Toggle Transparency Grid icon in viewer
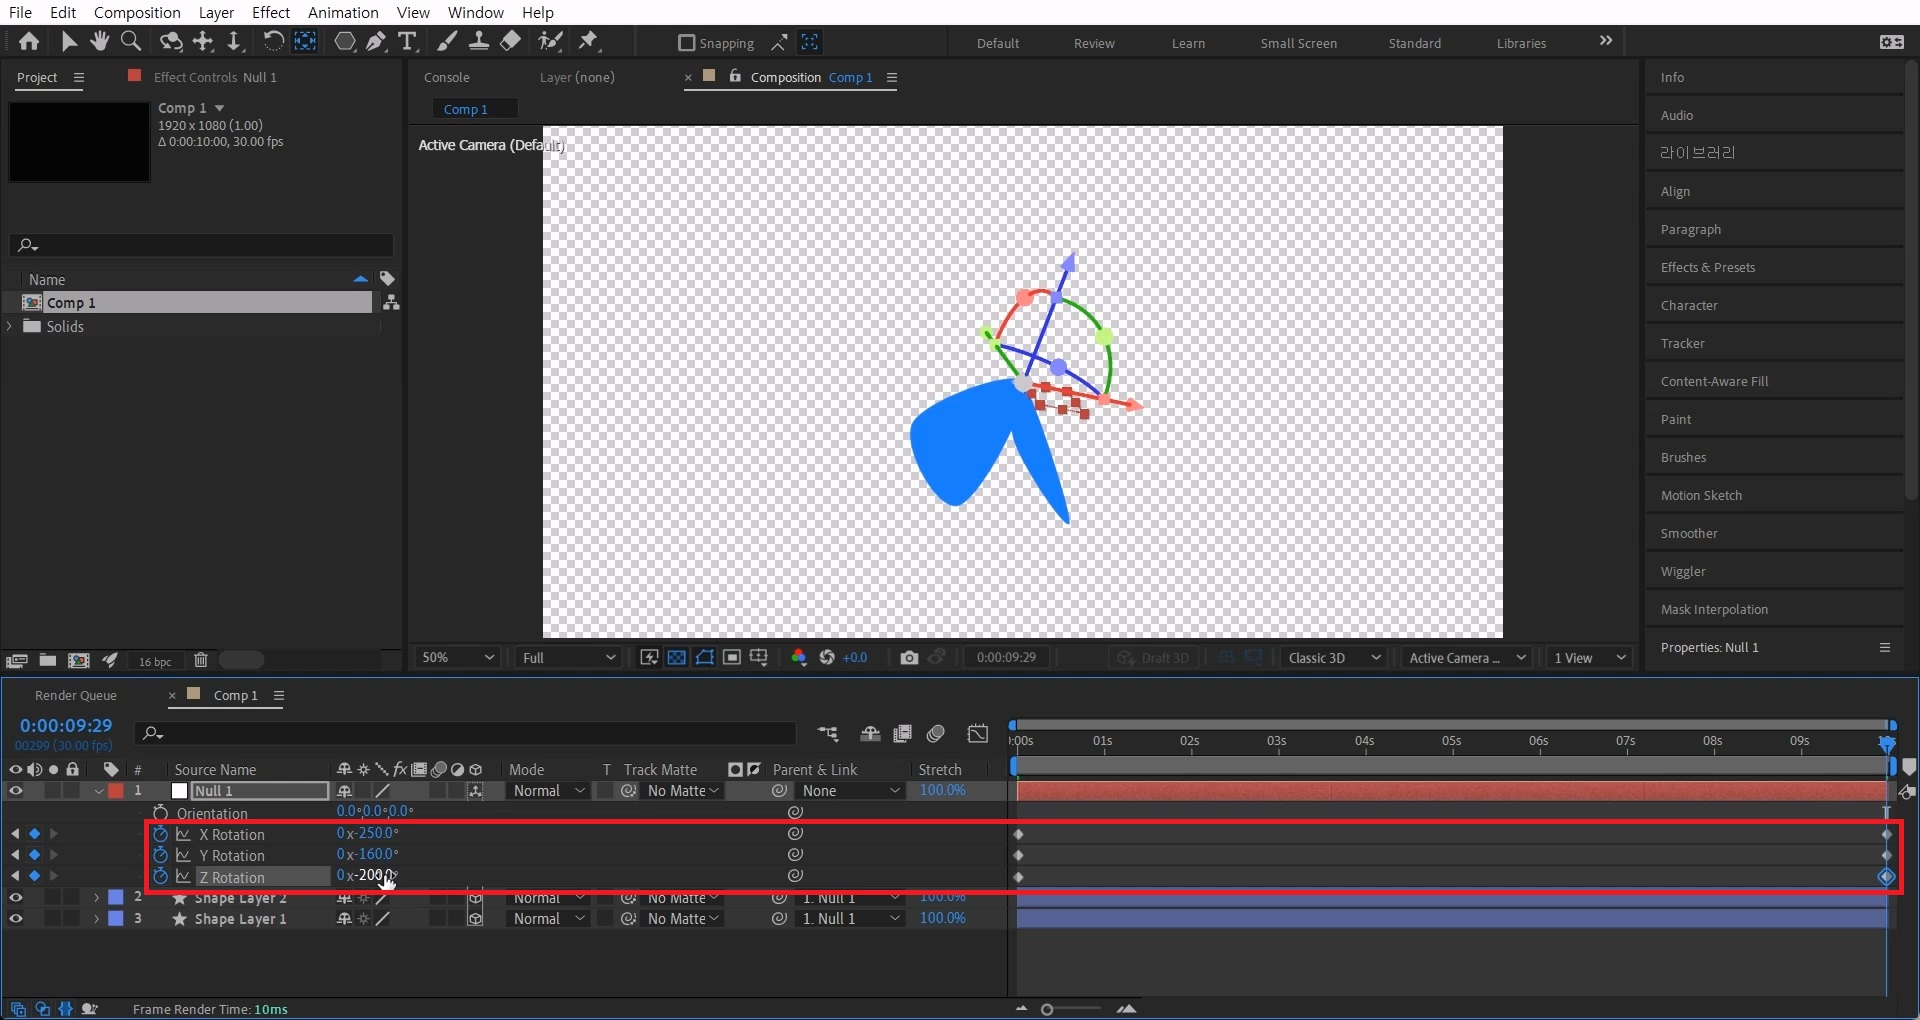The image size is (1920, 1020). pos(677,657)
